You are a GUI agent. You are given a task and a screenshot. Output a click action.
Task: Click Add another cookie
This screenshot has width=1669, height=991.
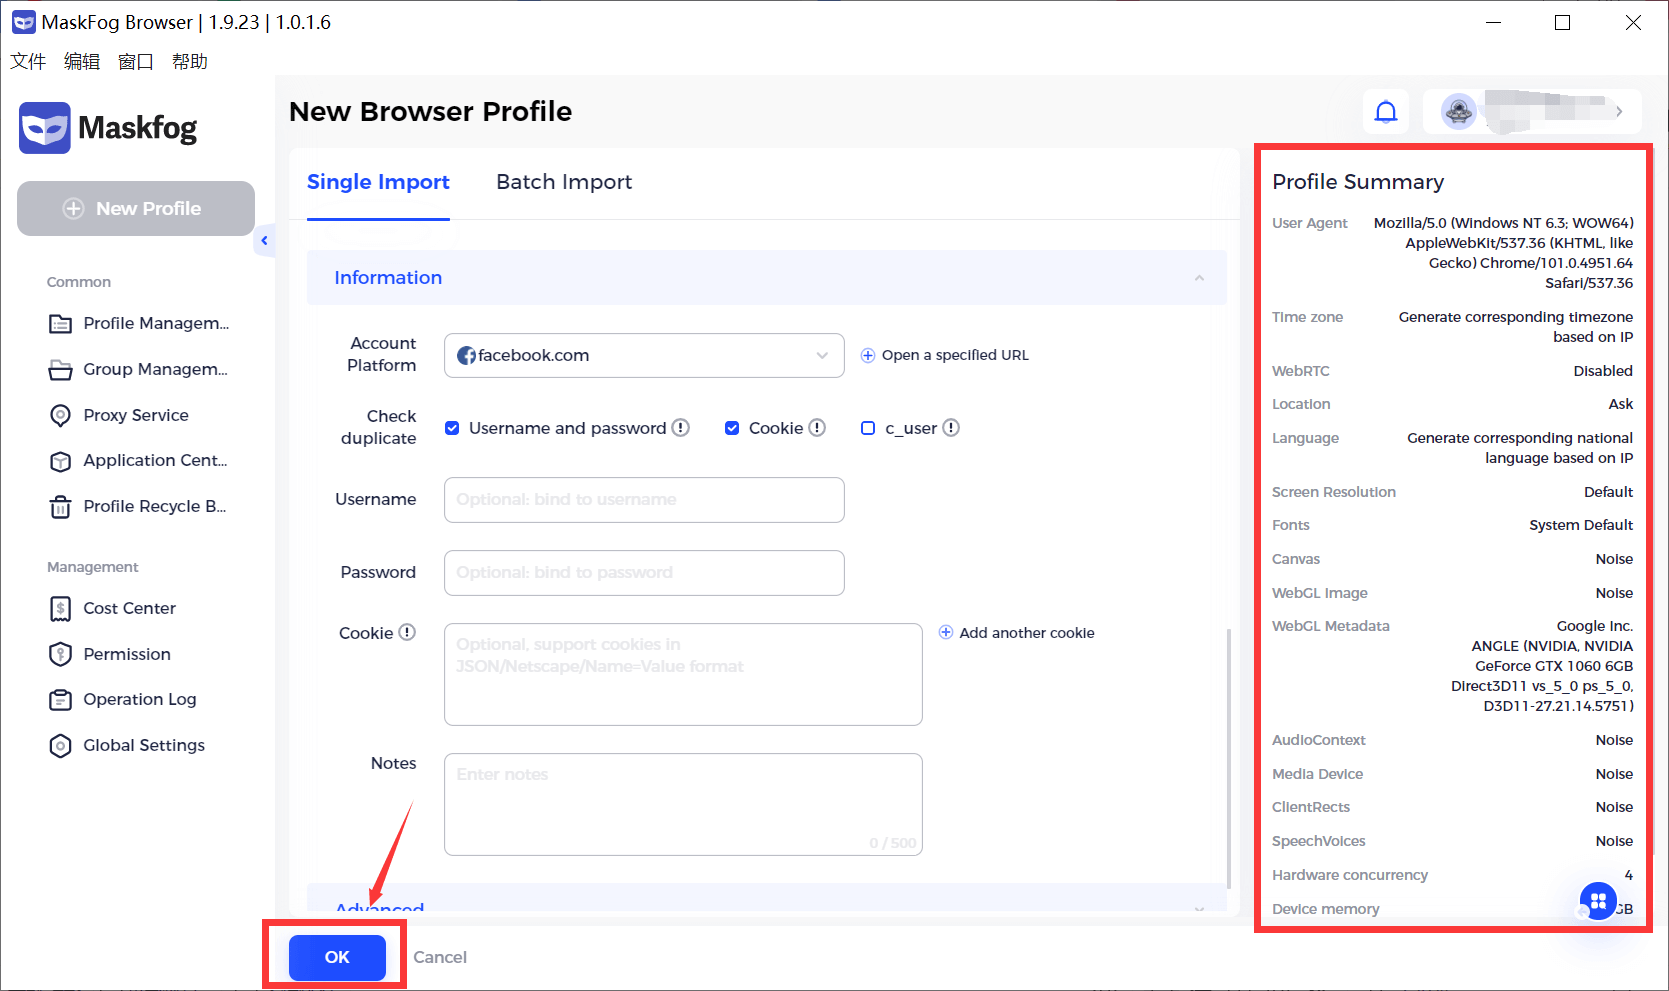1016,632
